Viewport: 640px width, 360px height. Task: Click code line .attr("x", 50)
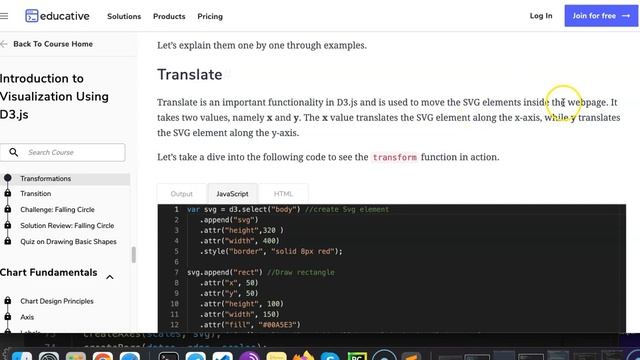click(229, 283)
